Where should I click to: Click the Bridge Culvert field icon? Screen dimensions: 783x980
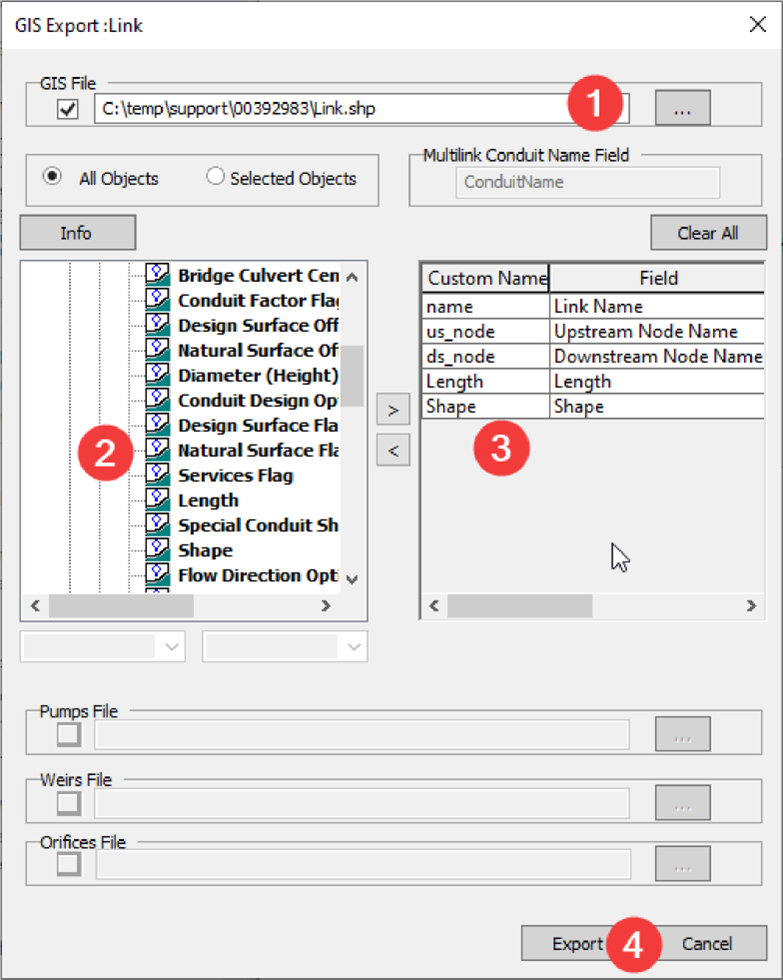click(157, 274)
